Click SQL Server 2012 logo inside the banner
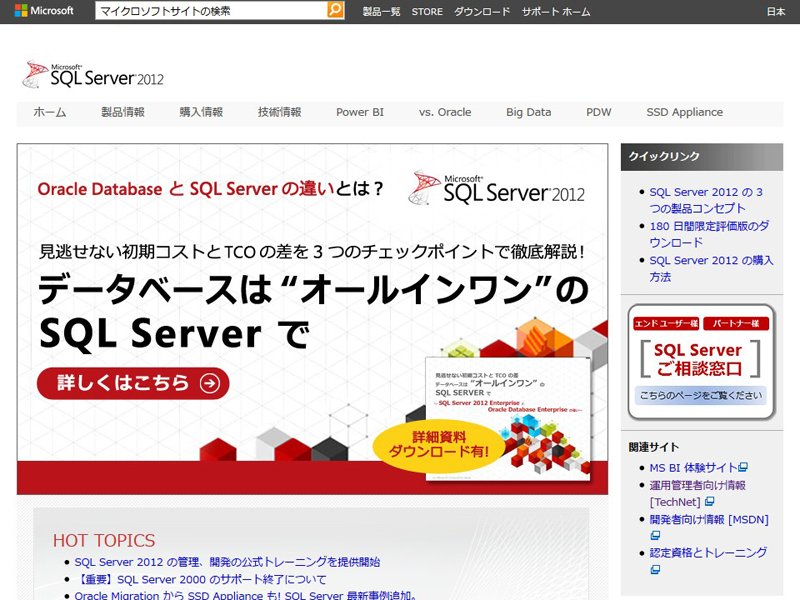 (x=496, y=188)
